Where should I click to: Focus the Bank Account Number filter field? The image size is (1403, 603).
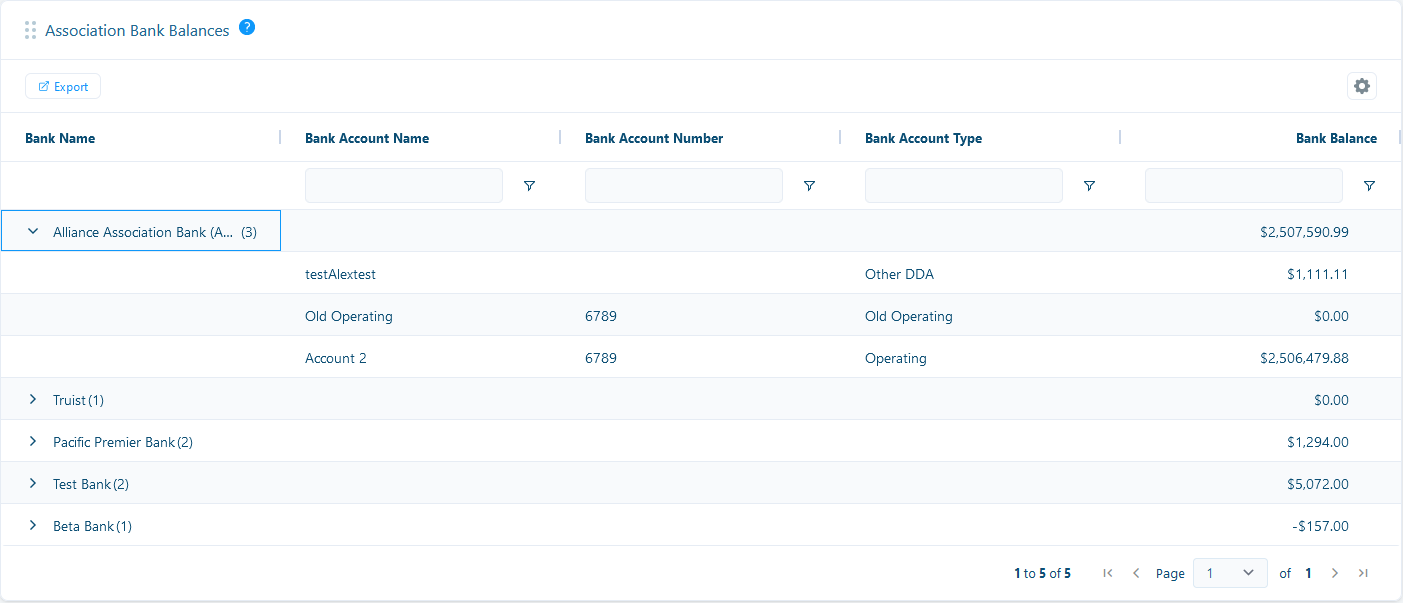coord(684,186)
